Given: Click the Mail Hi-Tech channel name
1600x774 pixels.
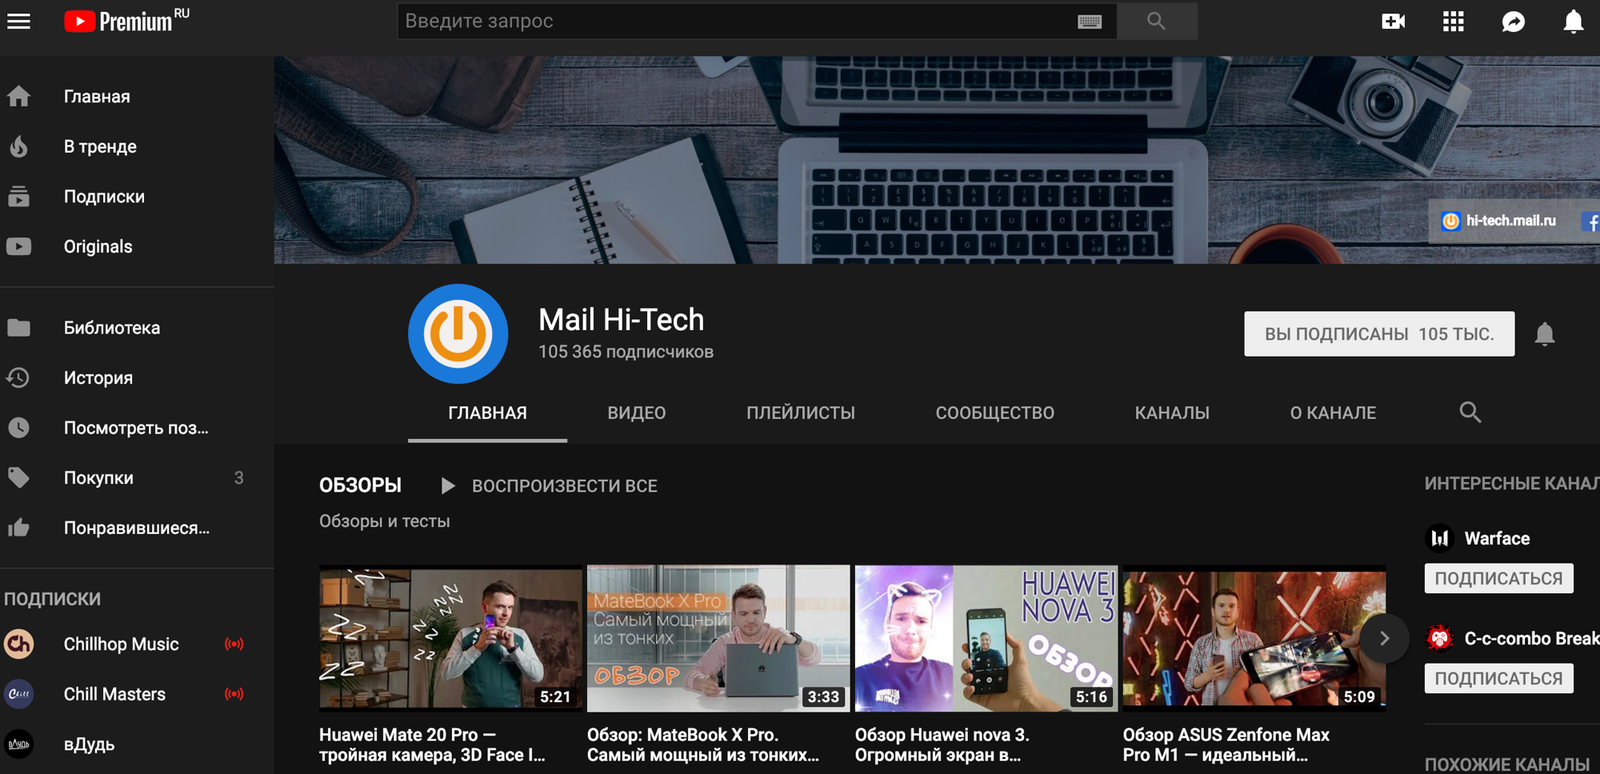Looking at the screenshot, I should (x=621, y=319).
